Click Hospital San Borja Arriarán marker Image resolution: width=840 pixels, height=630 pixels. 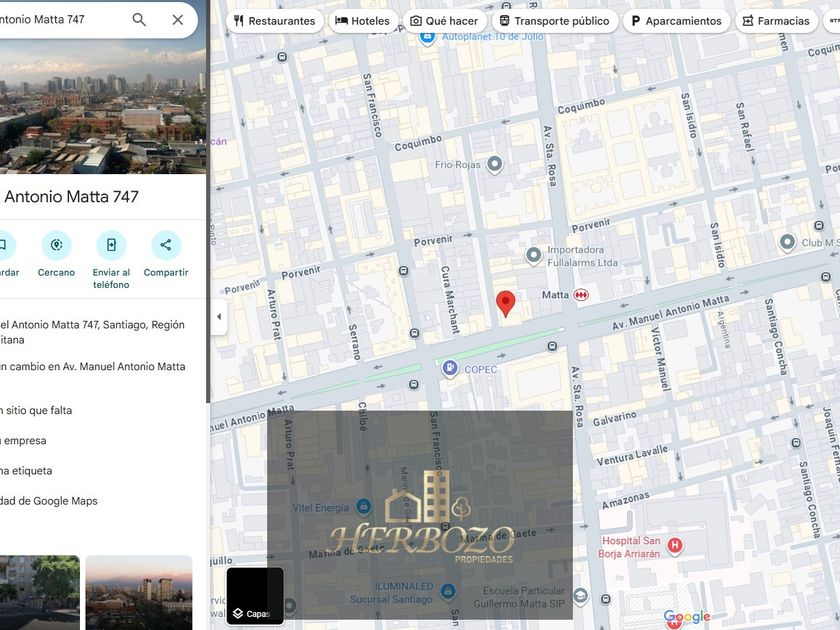pyautogui.click(x=674, y=546)
